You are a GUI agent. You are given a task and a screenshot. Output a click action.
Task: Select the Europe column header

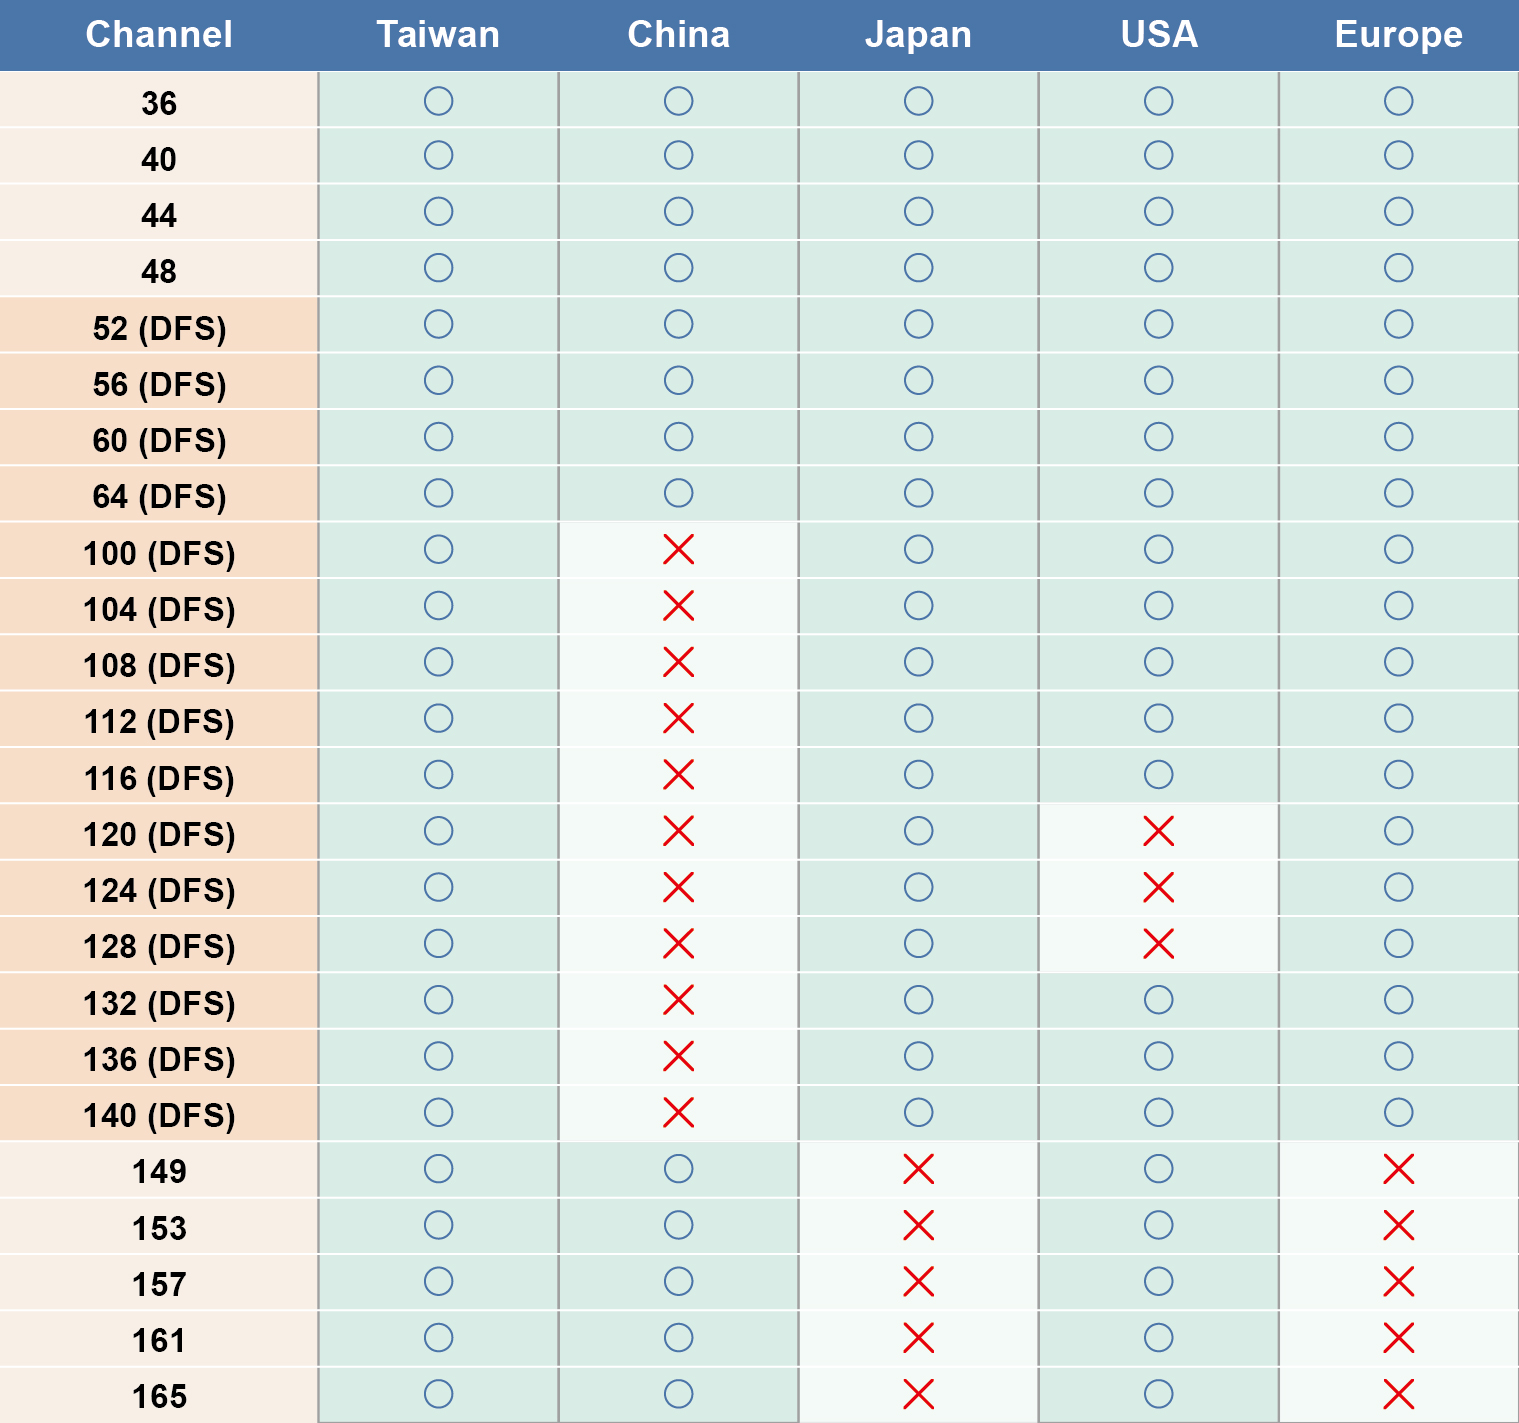1398,35
